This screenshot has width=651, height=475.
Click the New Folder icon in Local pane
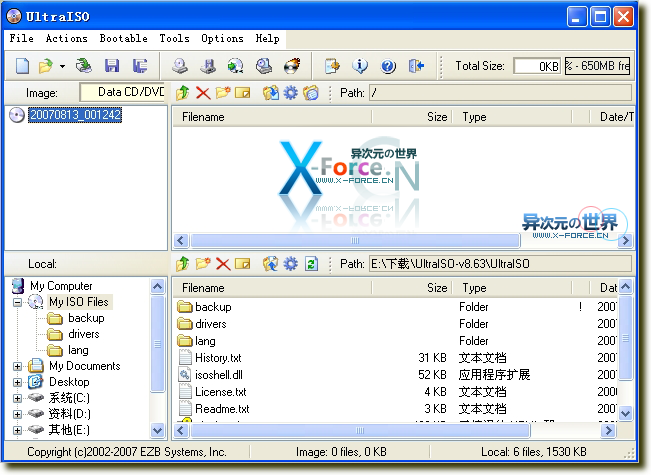click(x=203, y=263)
